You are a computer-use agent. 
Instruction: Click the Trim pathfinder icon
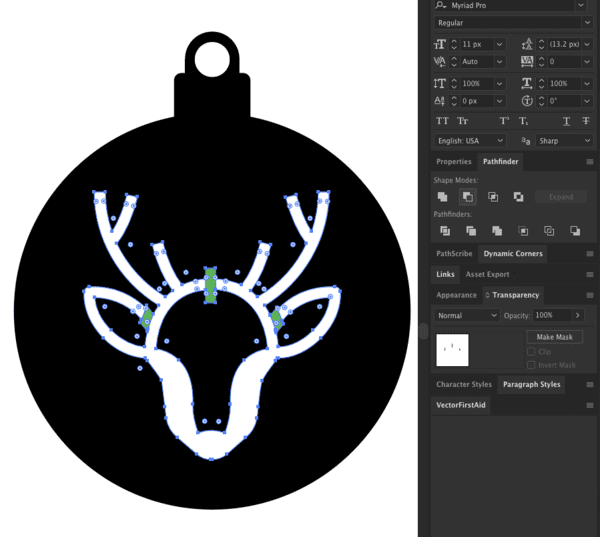471,231
